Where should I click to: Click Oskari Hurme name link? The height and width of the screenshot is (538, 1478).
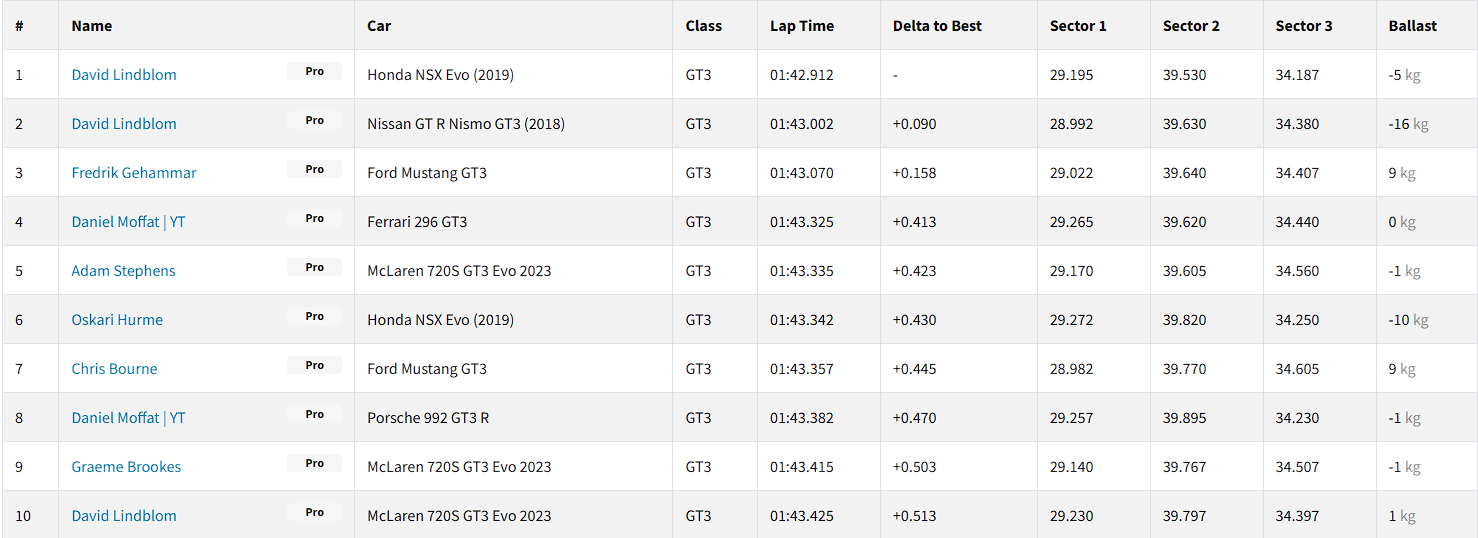coord(117,320)
